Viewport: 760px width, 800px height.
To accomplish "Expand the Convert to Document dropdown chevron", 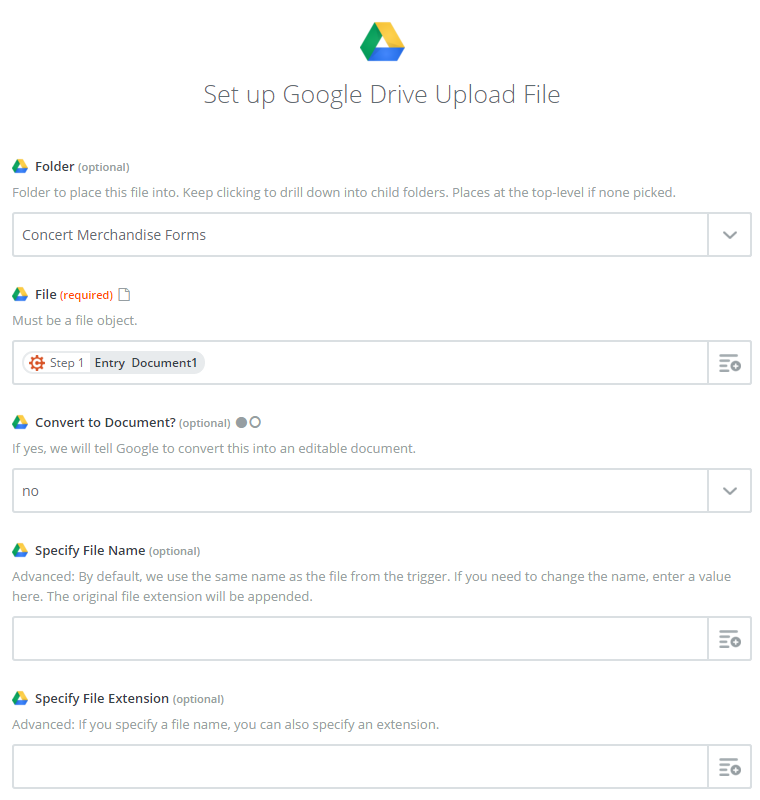I will [729, 491].
